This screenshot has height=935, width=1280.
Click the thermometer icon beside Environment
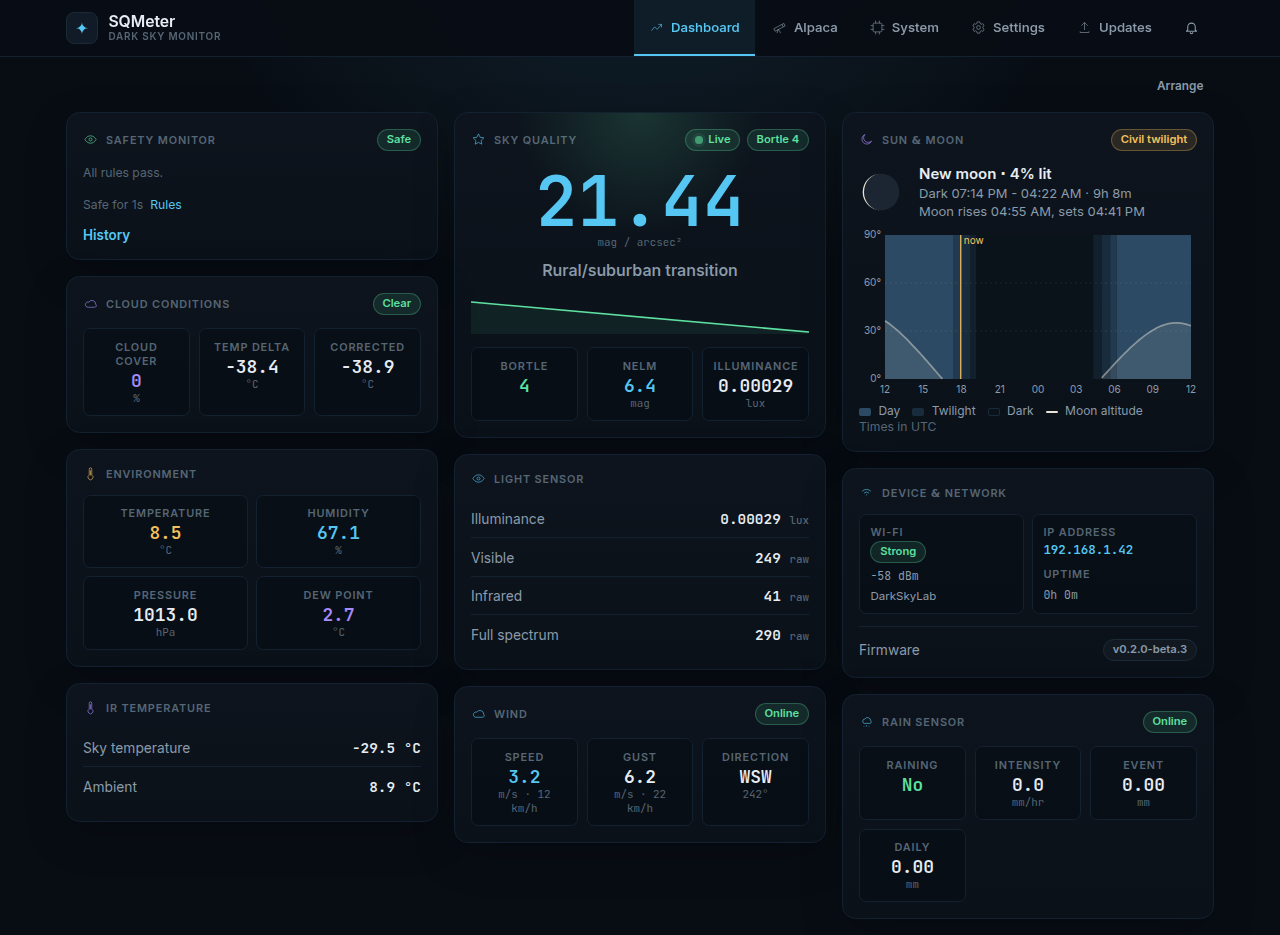(91, 474)
